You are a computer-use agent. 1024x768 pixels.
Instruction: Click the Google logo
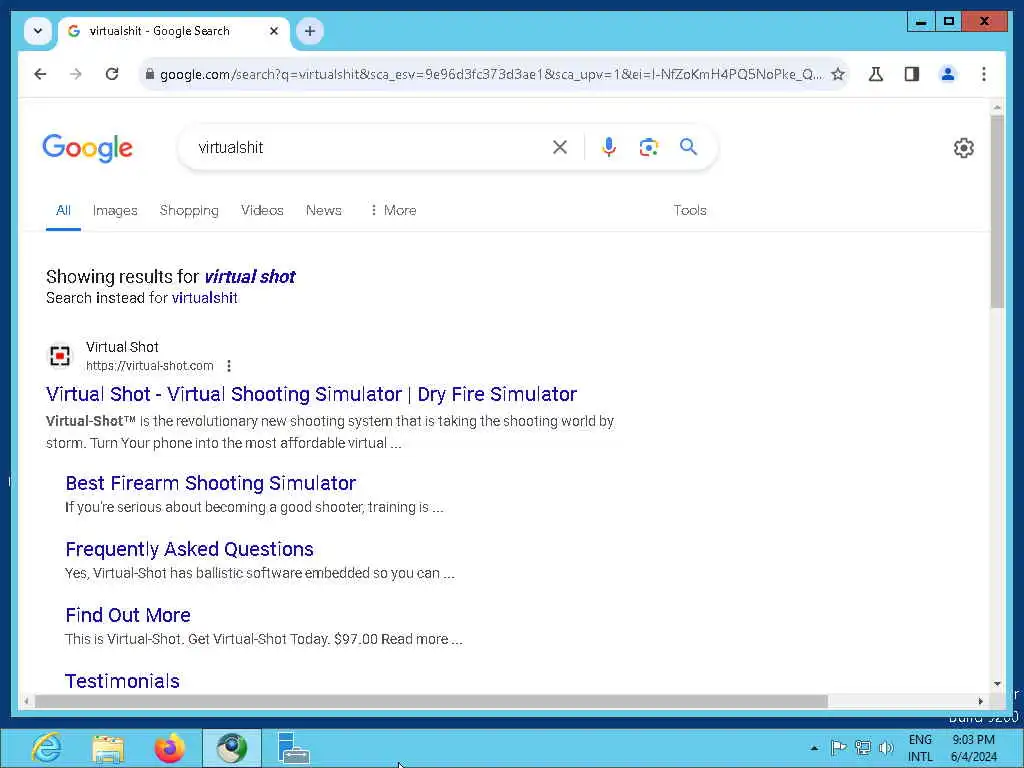(88, 148)
